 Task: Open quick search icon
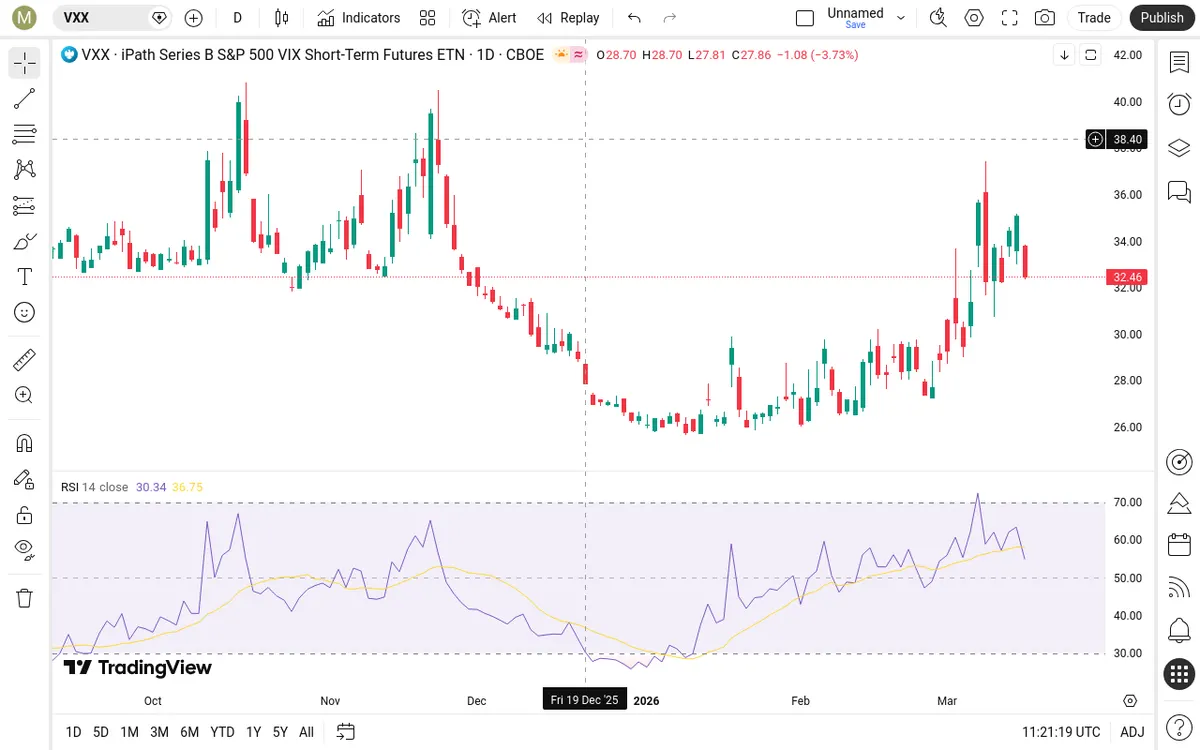point(938,18)
